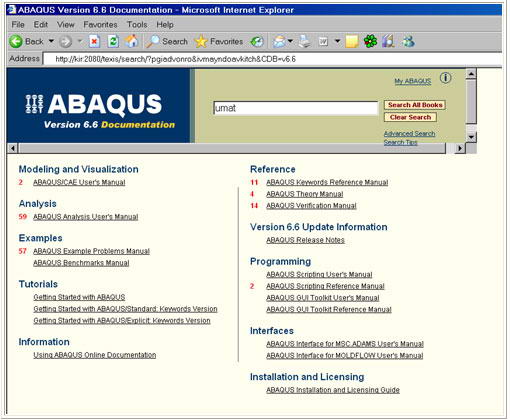Open the File menu
This screenshot has width=510, height=420.
tap(18, 25)
